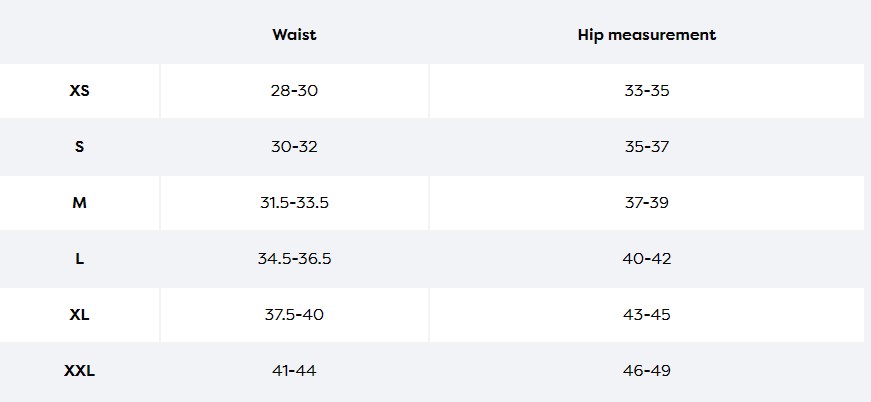
Task: Click the Hip measurement column header
Action: tap(646, 34)
